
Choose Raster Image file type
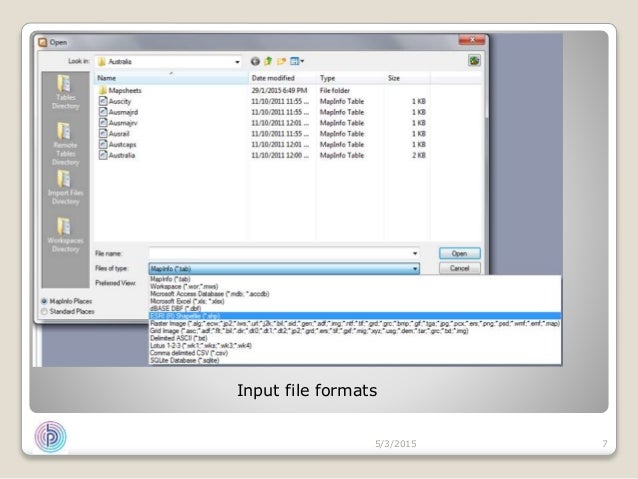click(x=355, y=324)
